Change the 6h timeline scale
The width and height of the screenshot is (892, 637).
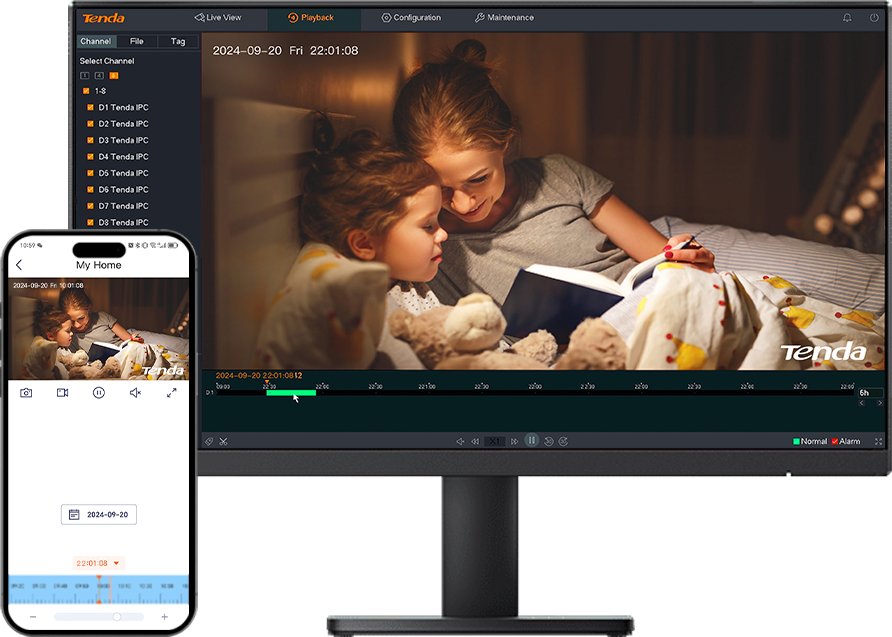(x=870, y=392)
